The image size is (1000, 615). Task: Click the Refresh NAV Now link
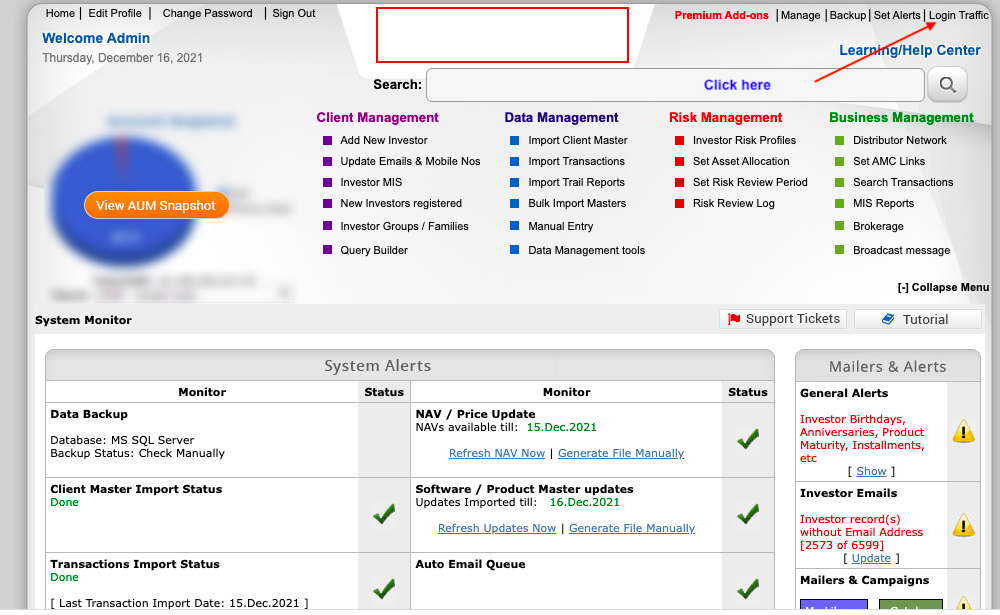pos(497,453)
